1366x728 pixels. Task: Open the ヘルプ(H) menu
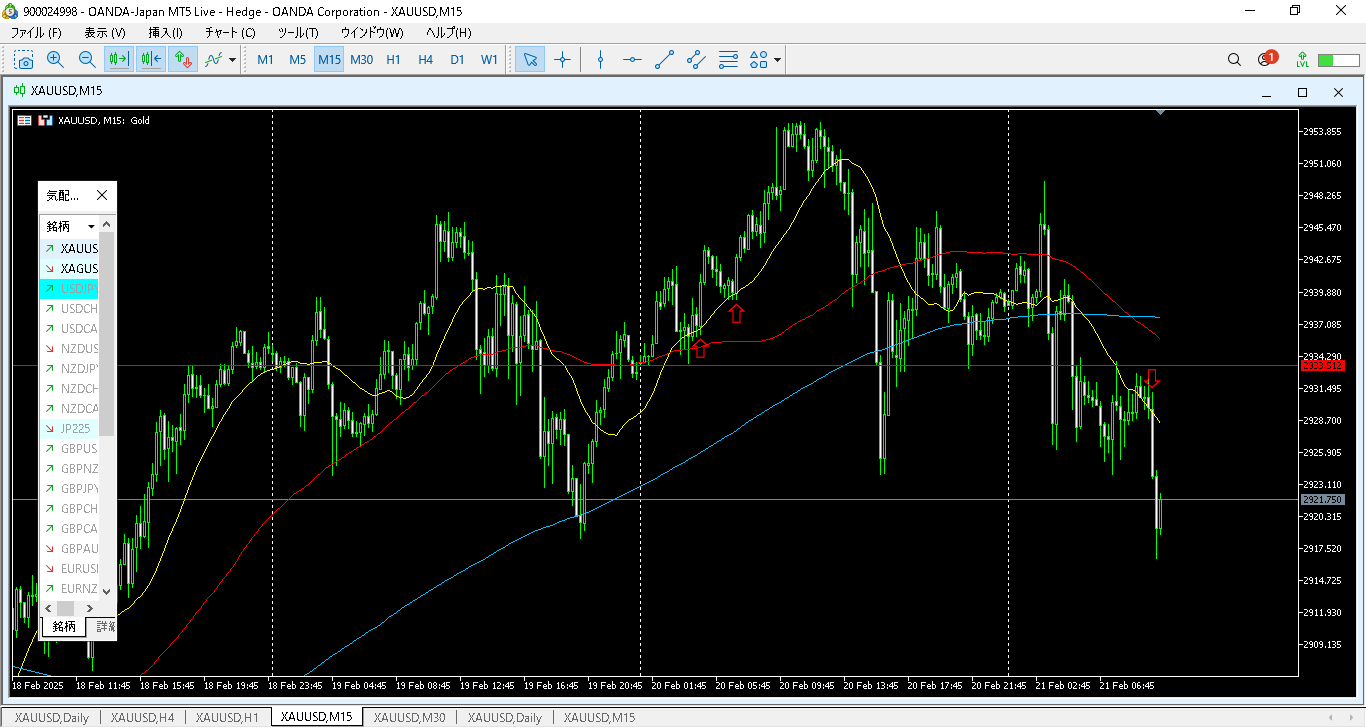(x=449, y=33)
